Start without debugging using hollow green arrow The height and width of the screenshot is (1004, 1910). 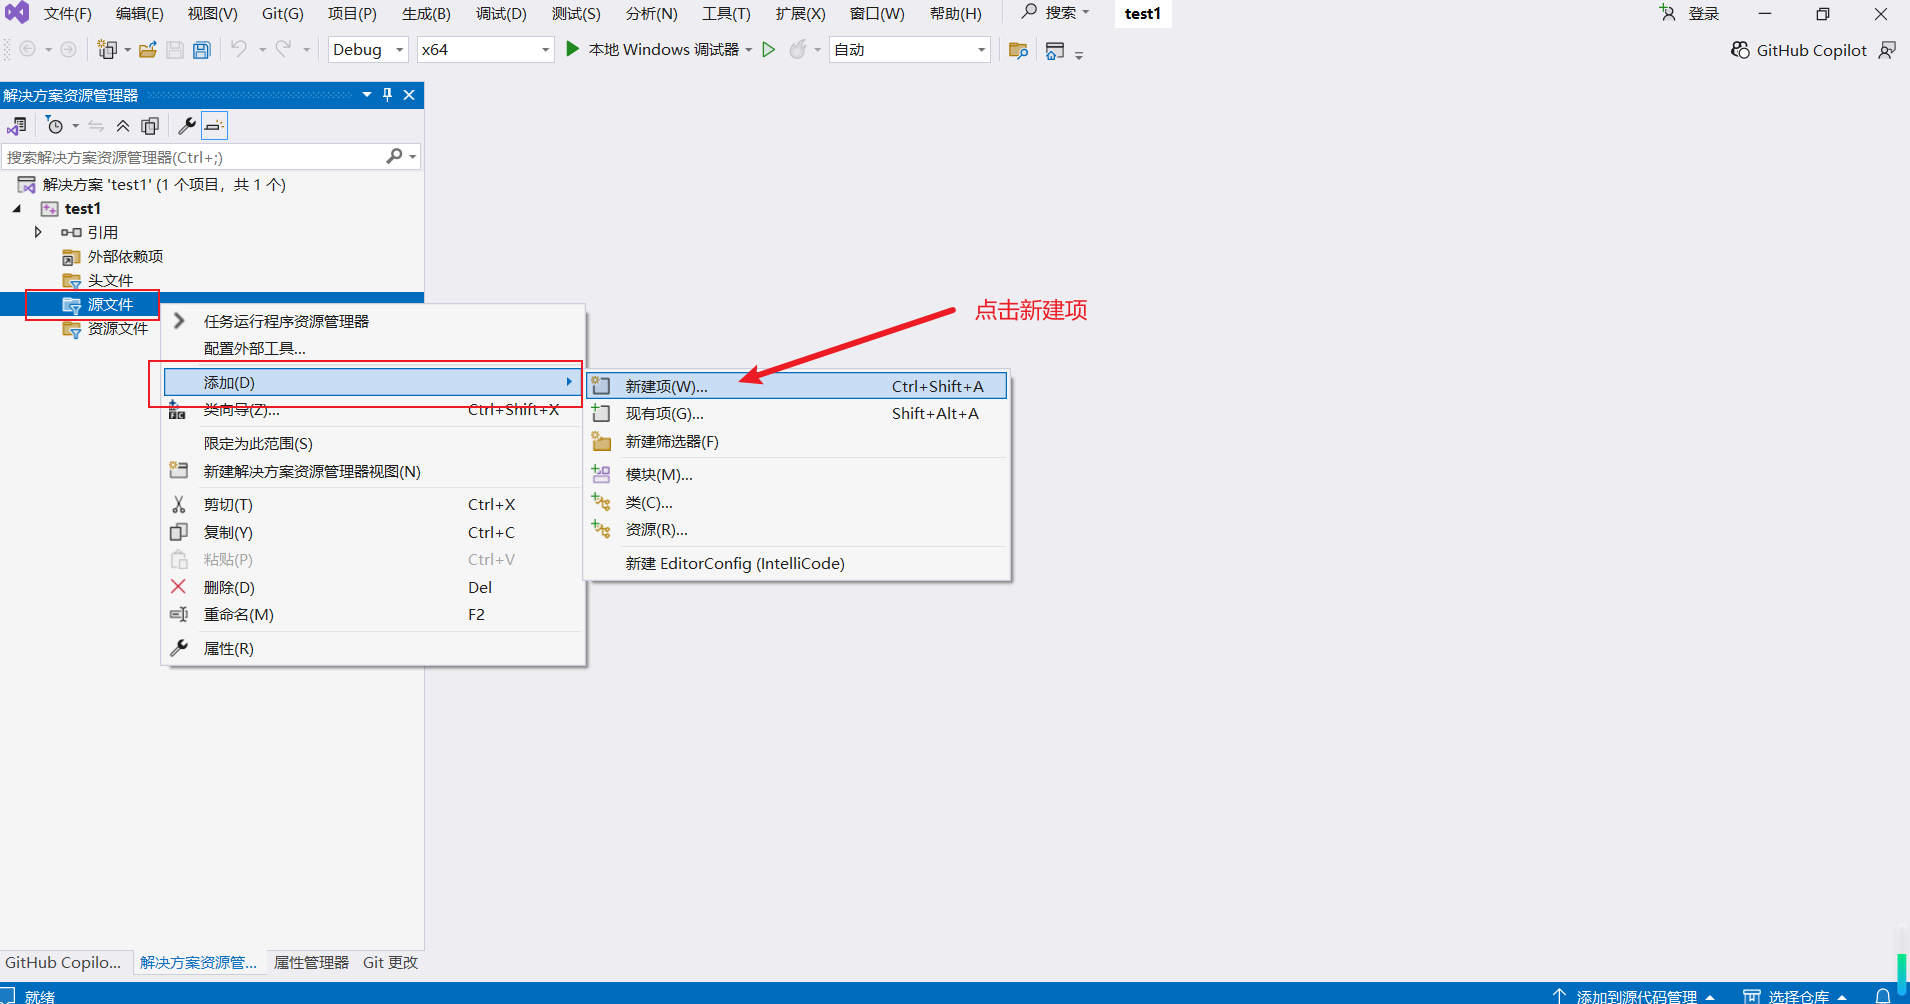tap(768, 50)
